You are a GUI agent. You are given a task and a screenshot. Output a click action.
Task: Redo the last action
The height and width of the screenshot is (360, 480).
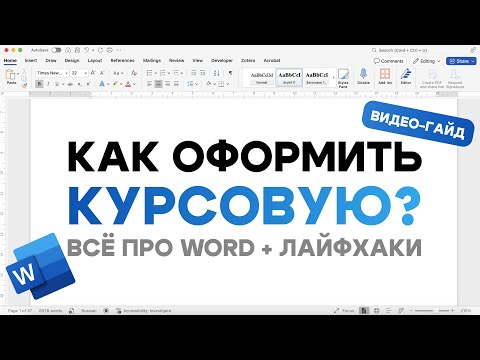[100, 50]
